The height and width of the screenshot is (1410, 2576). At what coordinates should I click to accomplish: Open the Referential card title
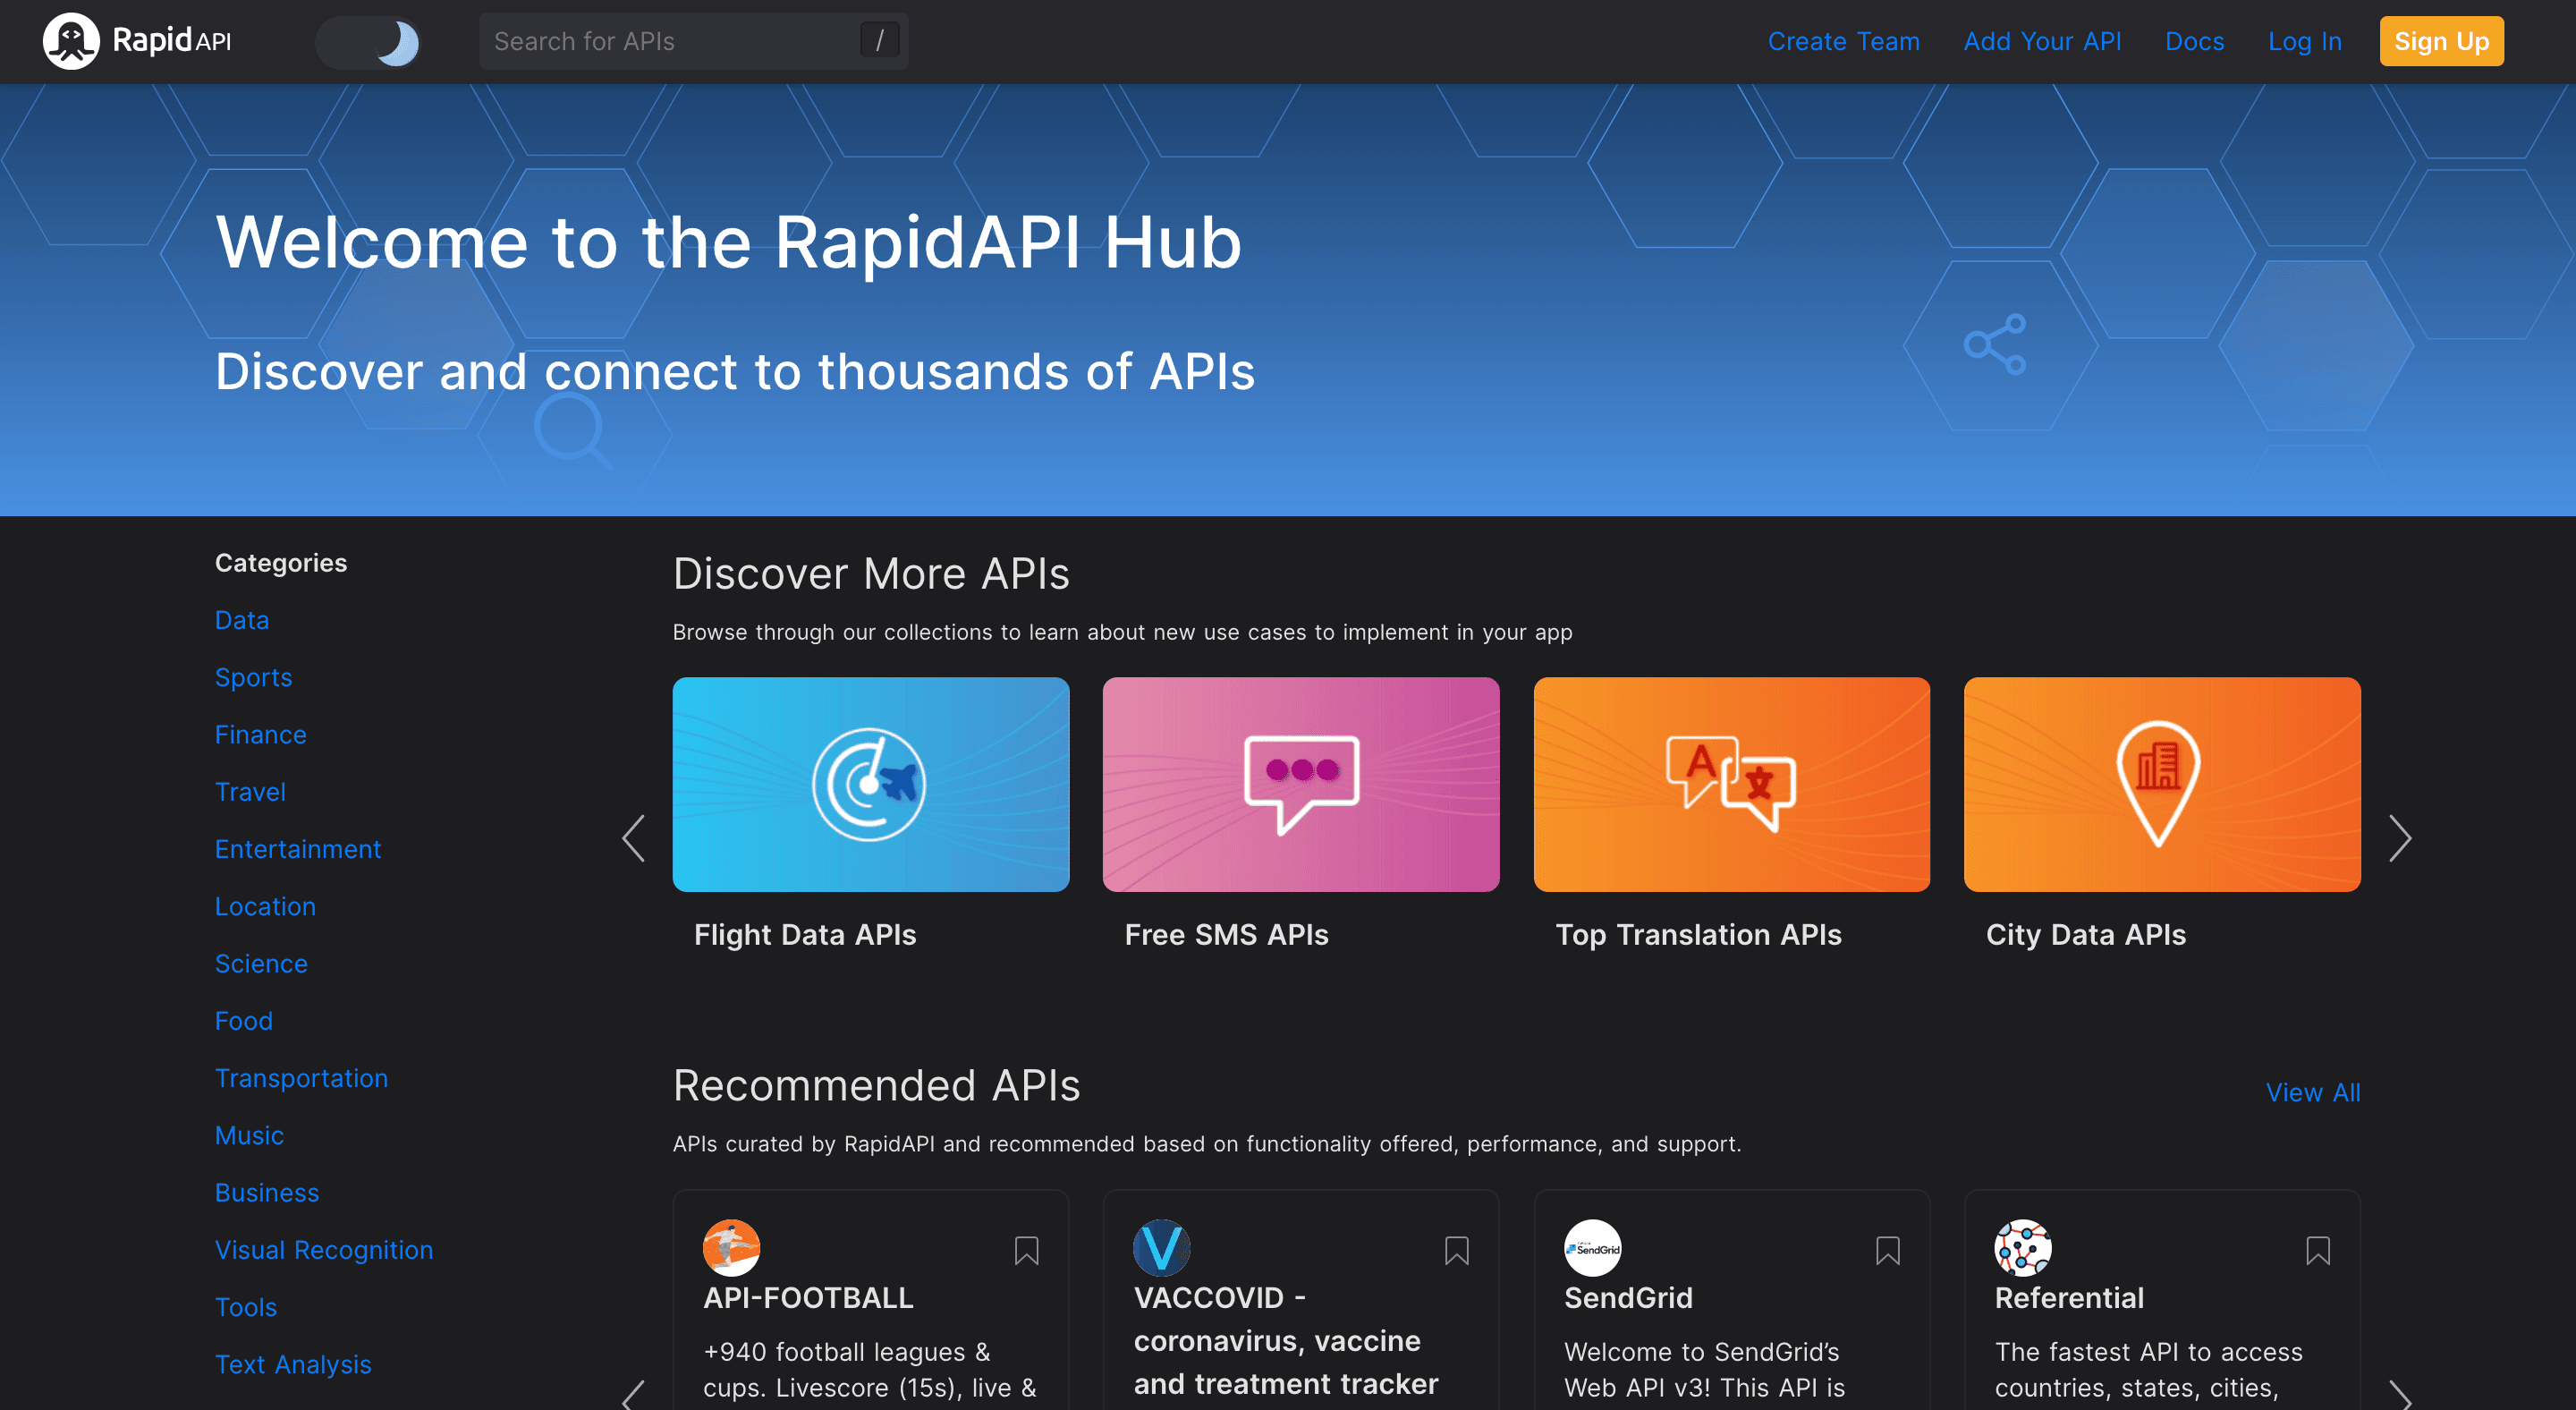tap(2069, 1298)
